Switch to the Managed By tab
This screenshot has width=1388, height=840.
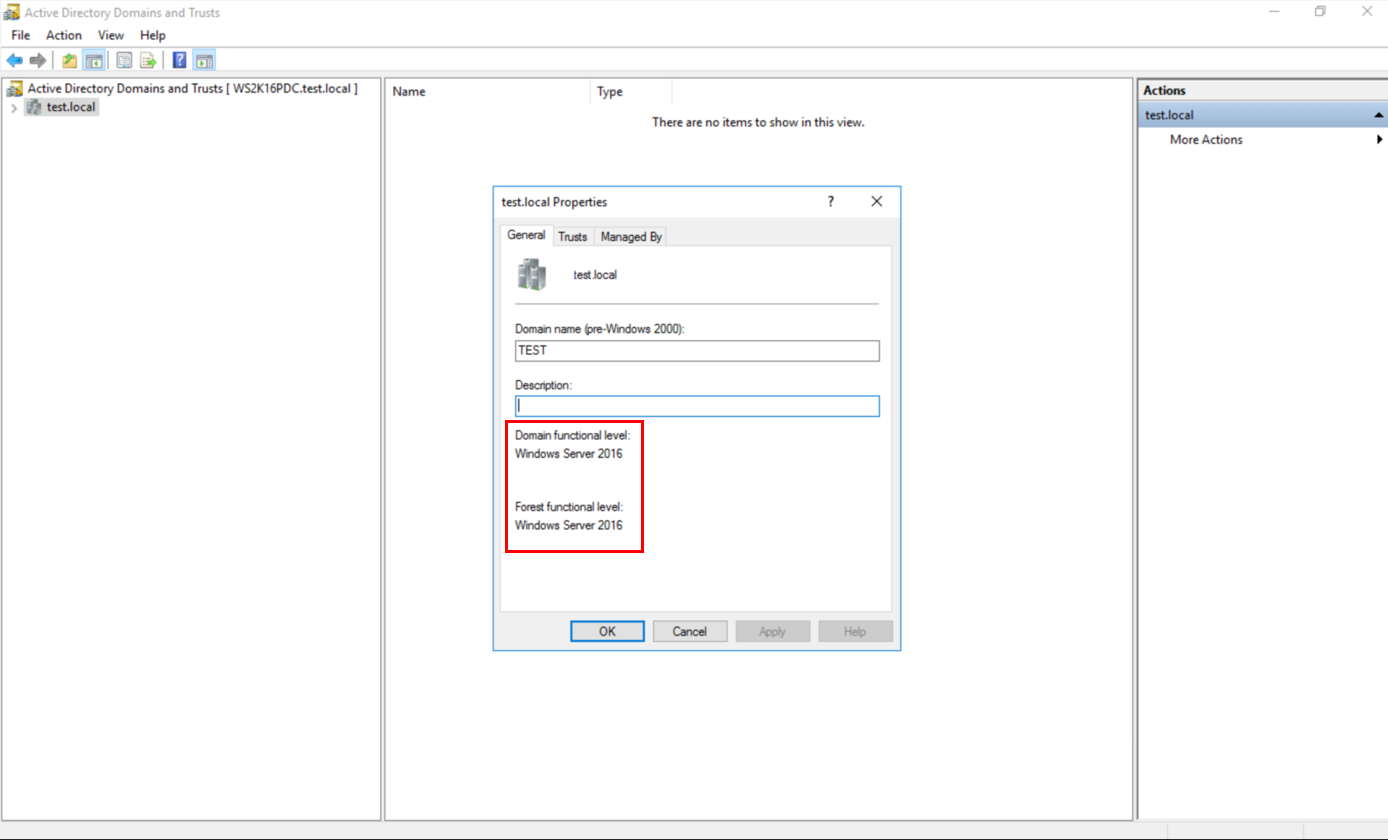tap(631, 237)
